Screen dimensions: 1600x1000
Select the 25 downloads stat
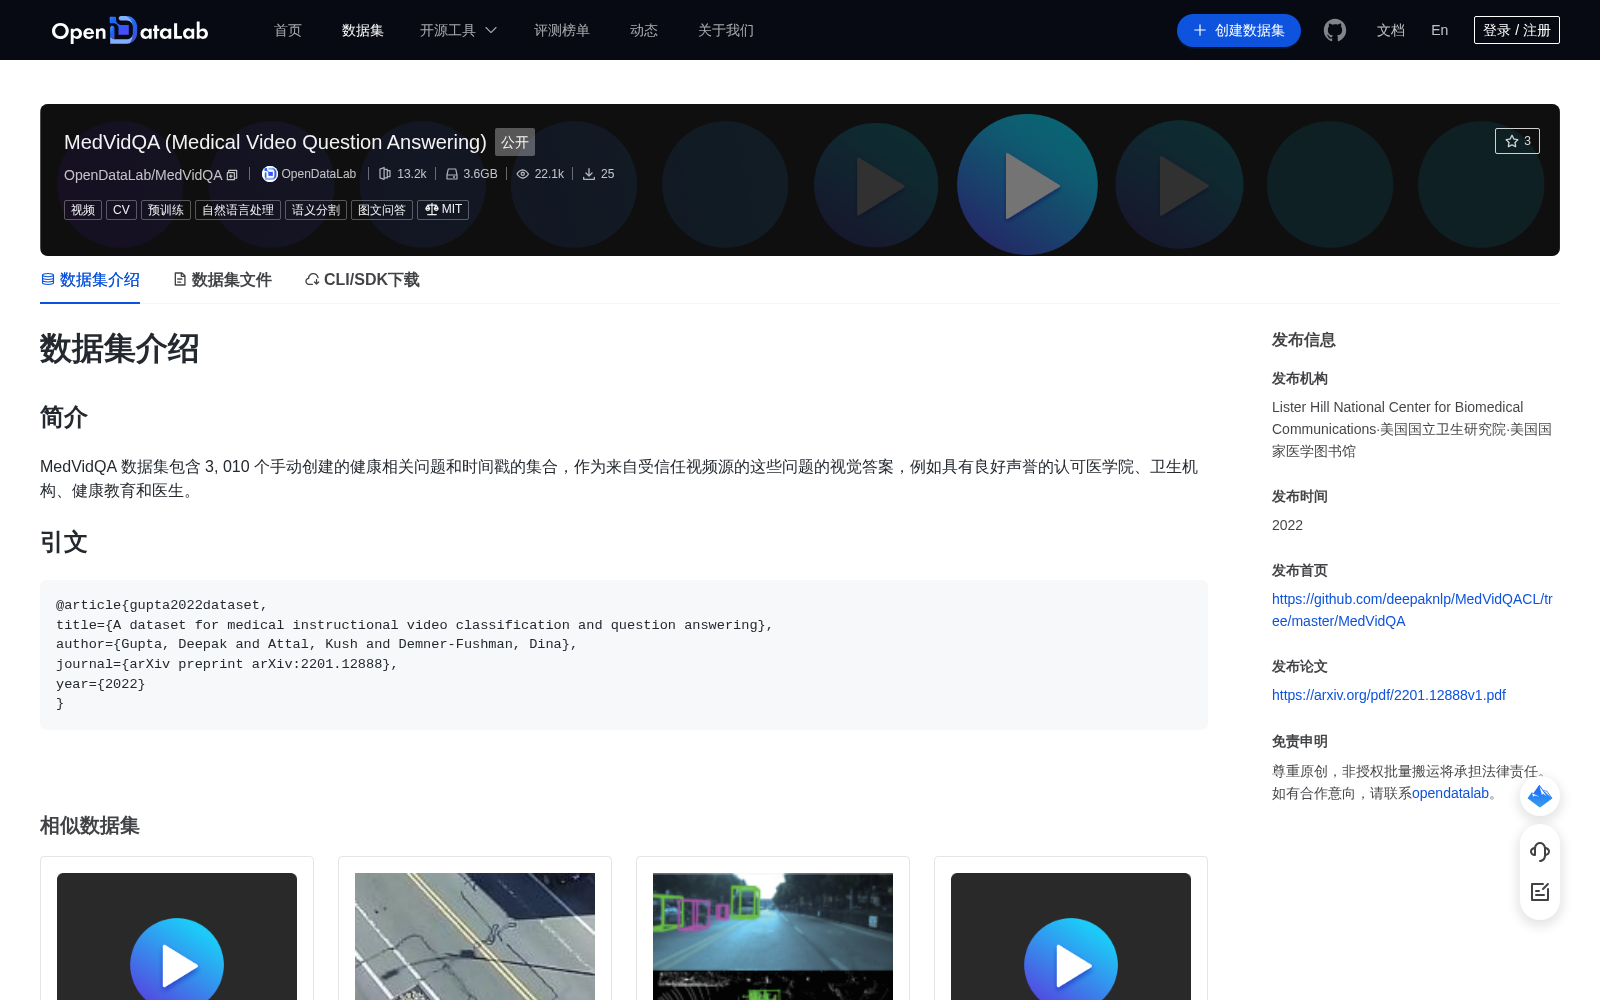coord(598,174)
